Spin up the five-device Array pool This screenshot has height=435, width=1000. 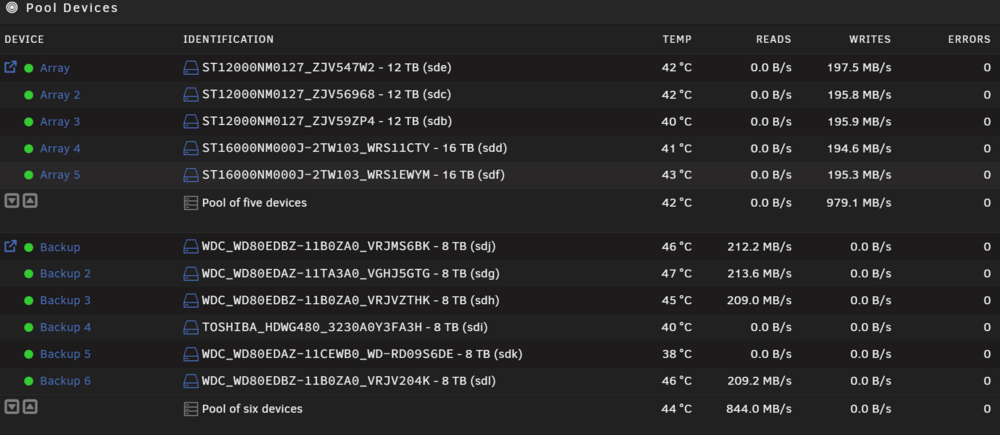(30, 201)
